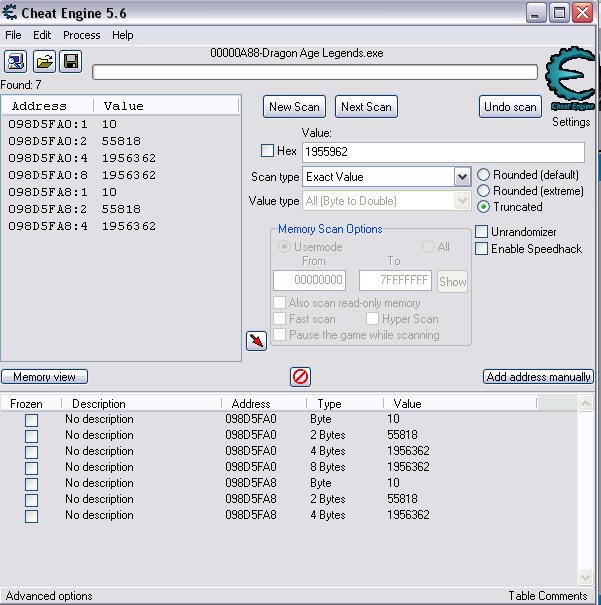Click the Next Scan button
Image resolution: width=601 pixels, height=605 pixels.
pyautogui.click(x=366, y=106)
